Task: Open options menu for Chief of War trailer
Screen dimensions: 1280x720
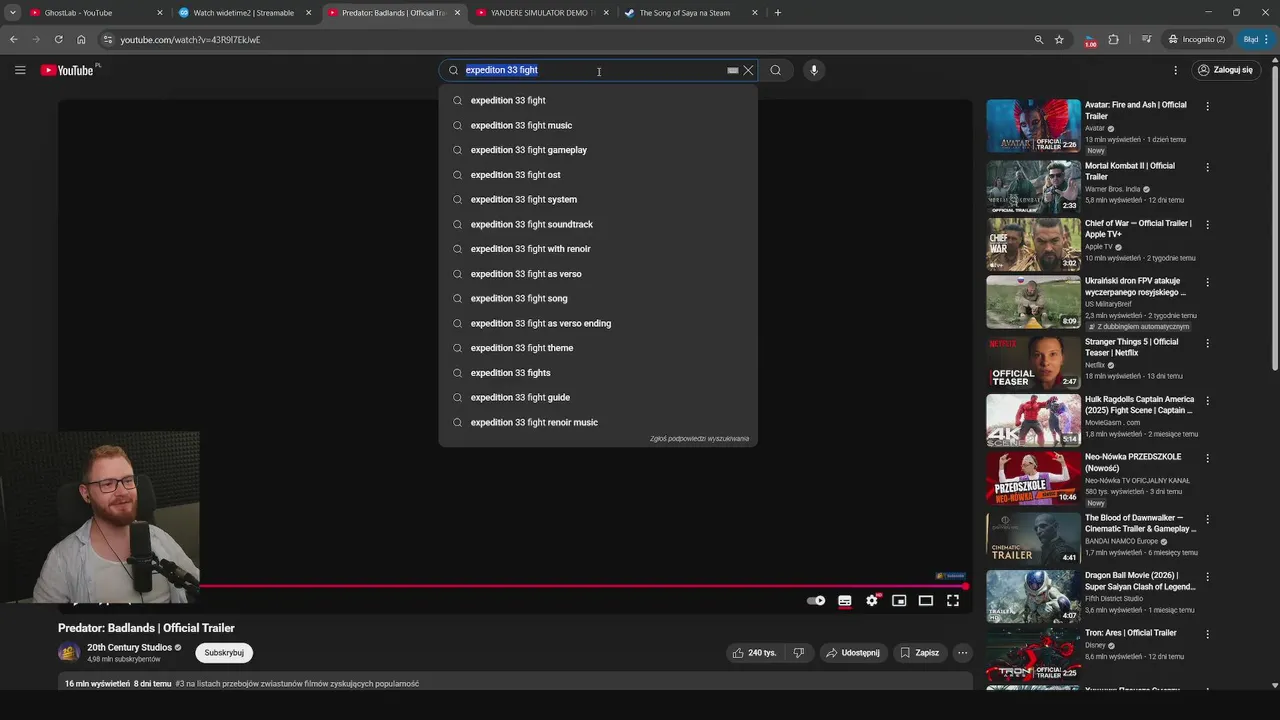Action: pos(1207,224)
